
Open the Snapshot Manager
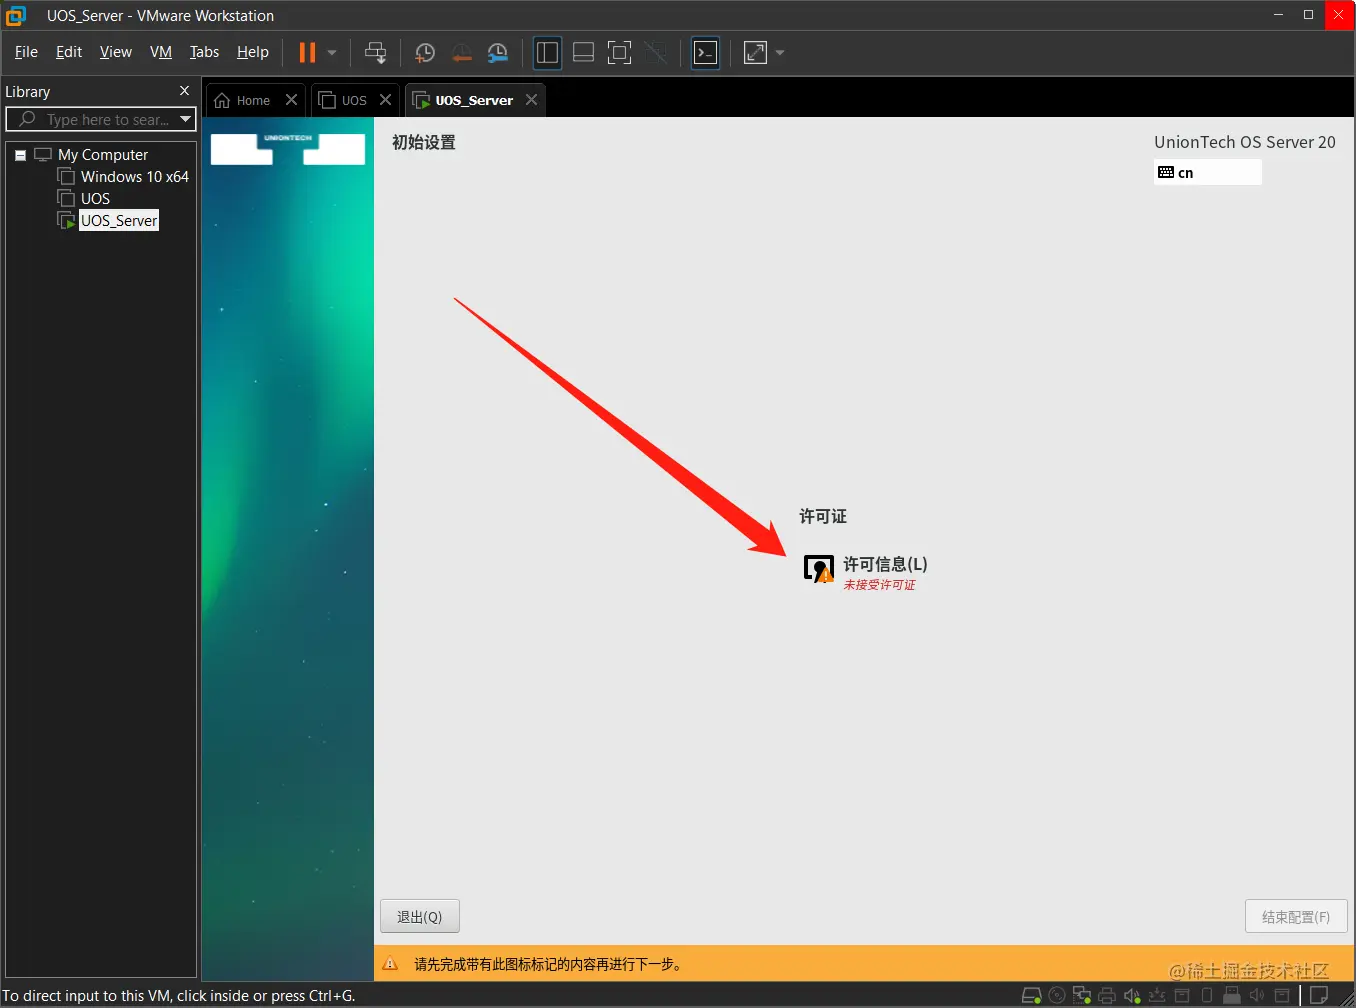[x=497, y=52]
